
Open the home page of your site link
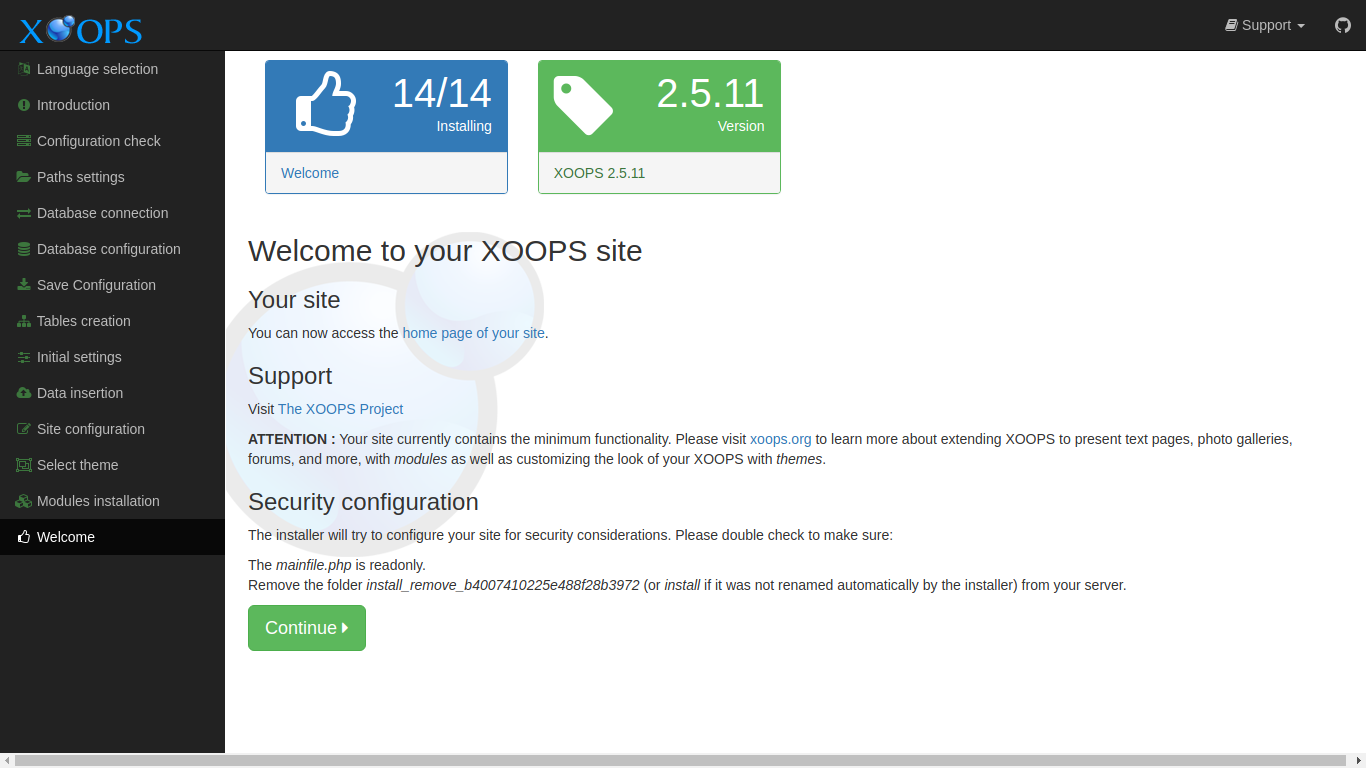click(x=473, y=333)
